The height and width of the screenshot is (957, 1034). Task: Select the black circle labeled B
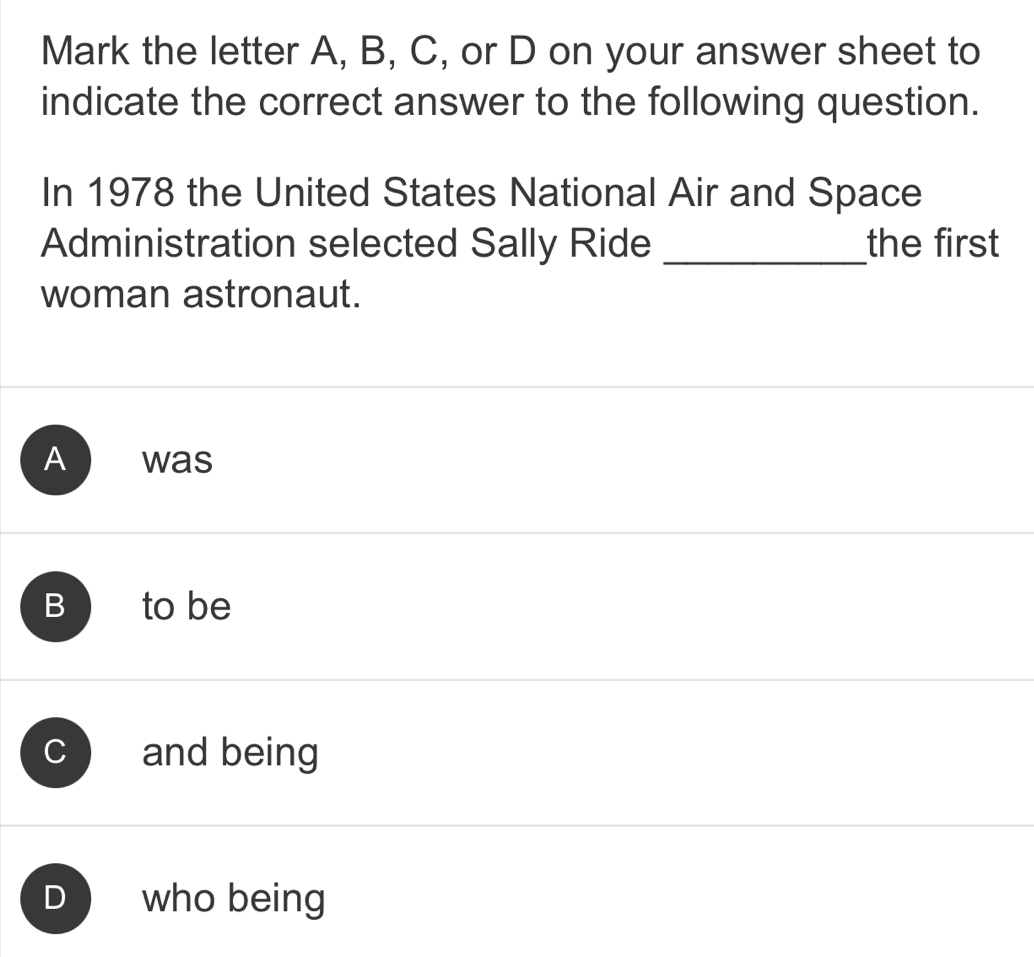(57, 606)
